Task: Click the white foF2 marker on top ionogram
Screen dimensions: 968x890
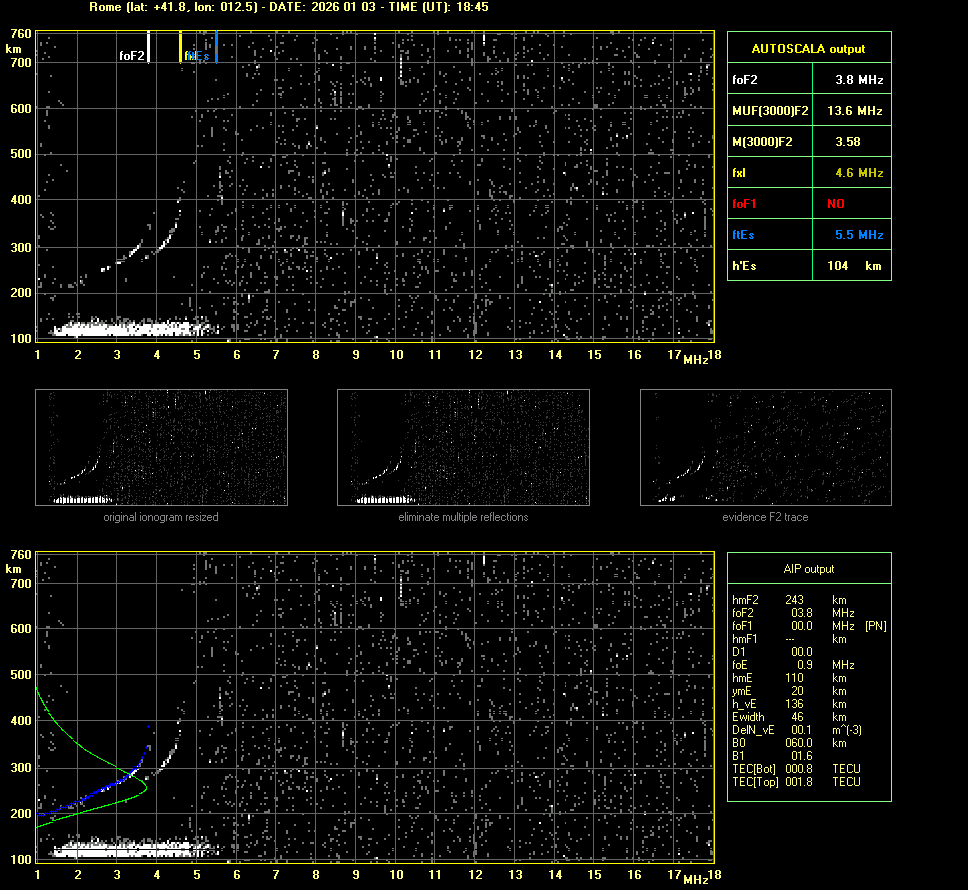Action: click(149, 47)
